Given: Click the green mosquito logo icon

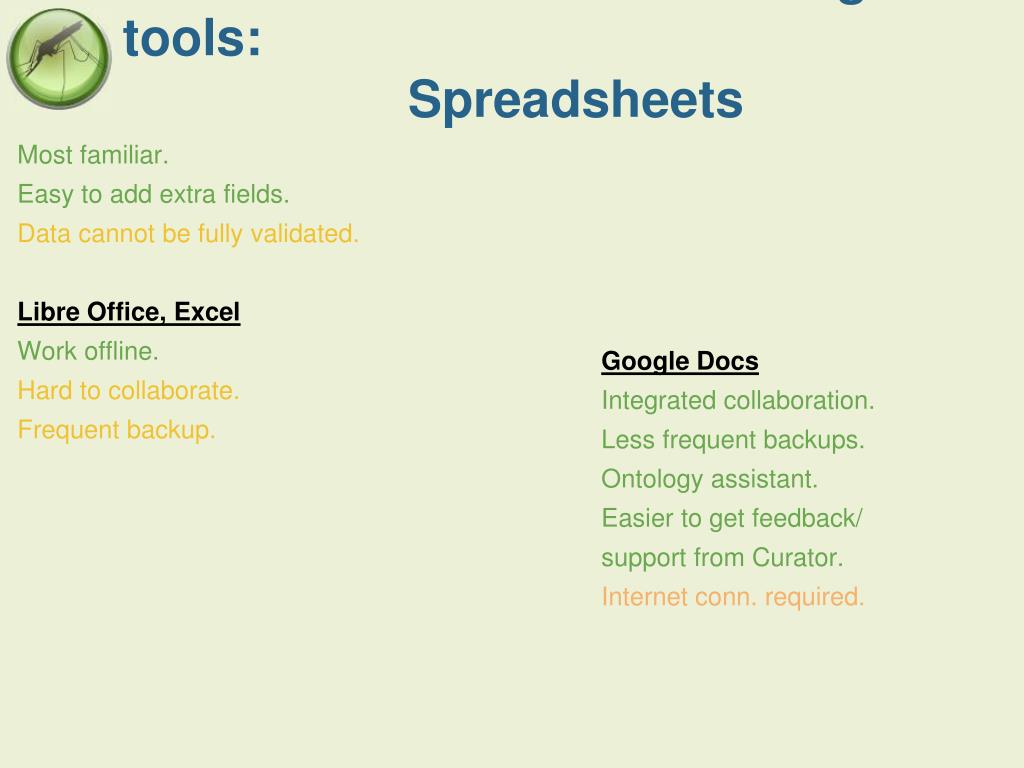Looking at the screenshot, I should (59, 59).
